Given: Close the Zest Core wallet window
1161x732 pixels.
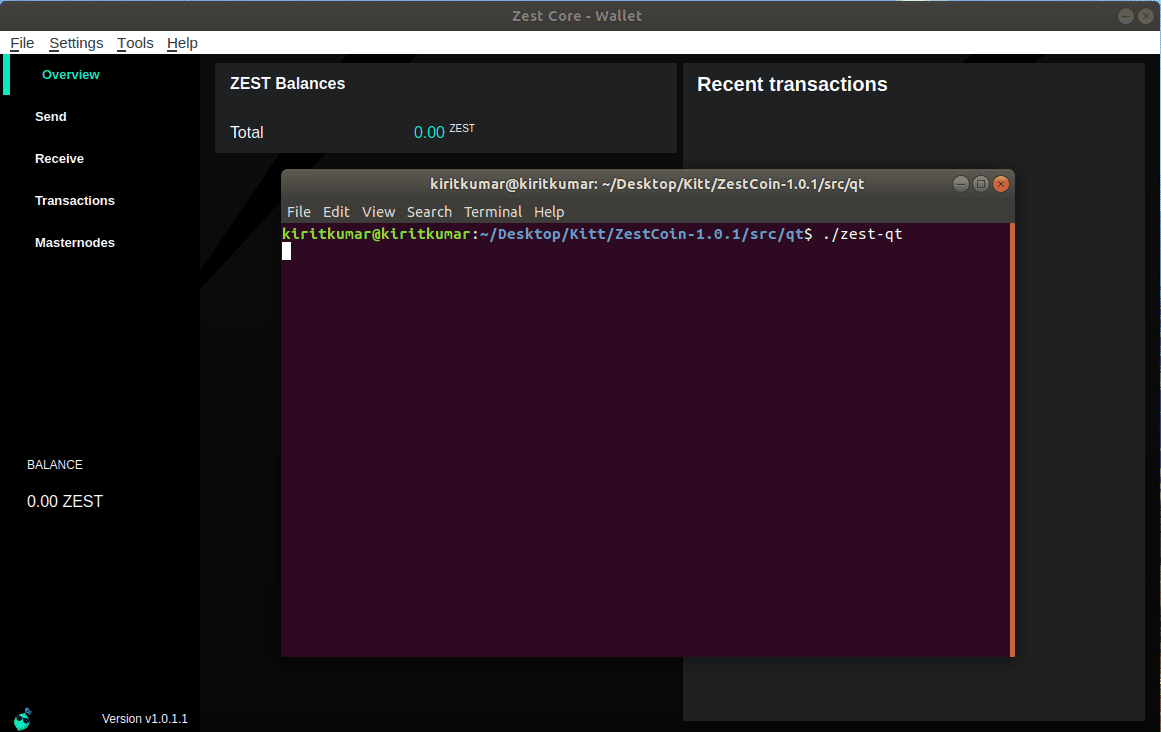Looking at the screenshot, I should 1146,16.
